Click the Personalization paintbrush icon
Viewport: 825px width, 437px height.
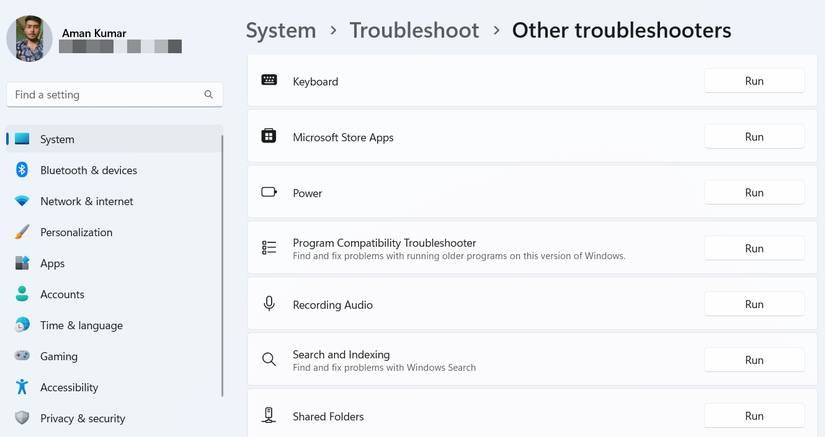pyautogui.click(x=22, y=232)
